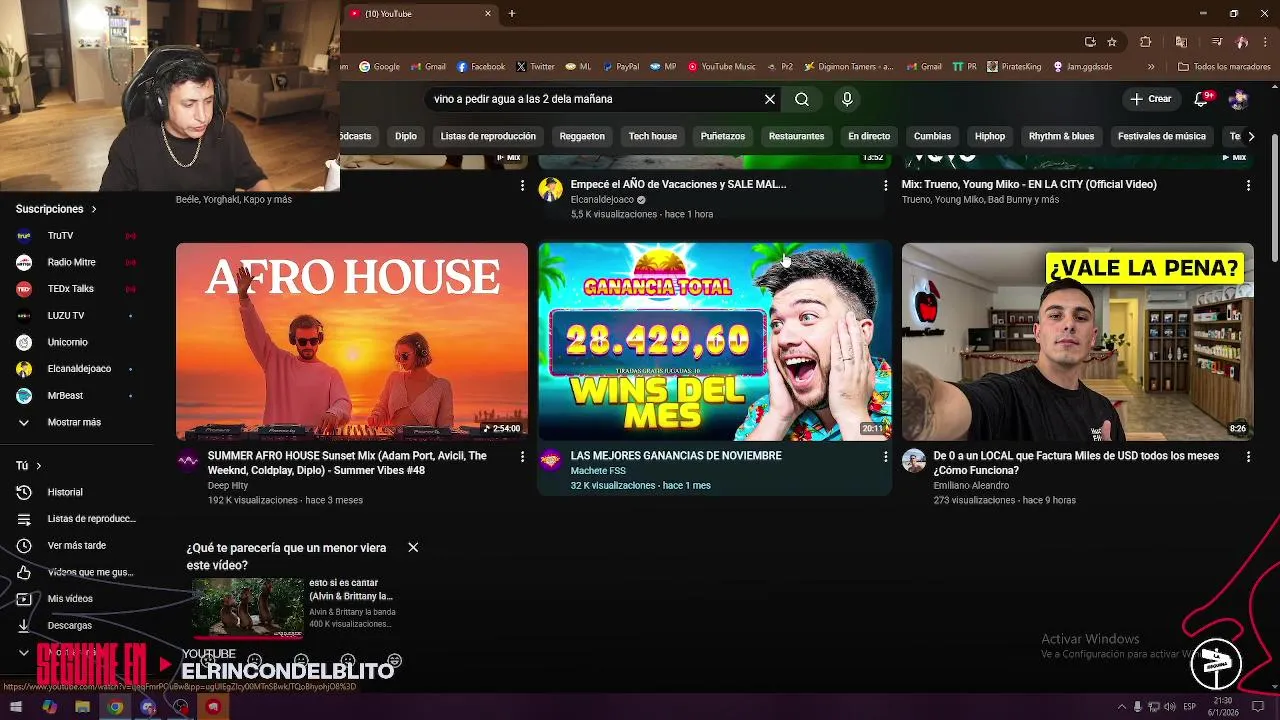Open Historial in the sidebar
Image resolution: width=1280 pixels, height=720 pixels.
tap(77, 492)
